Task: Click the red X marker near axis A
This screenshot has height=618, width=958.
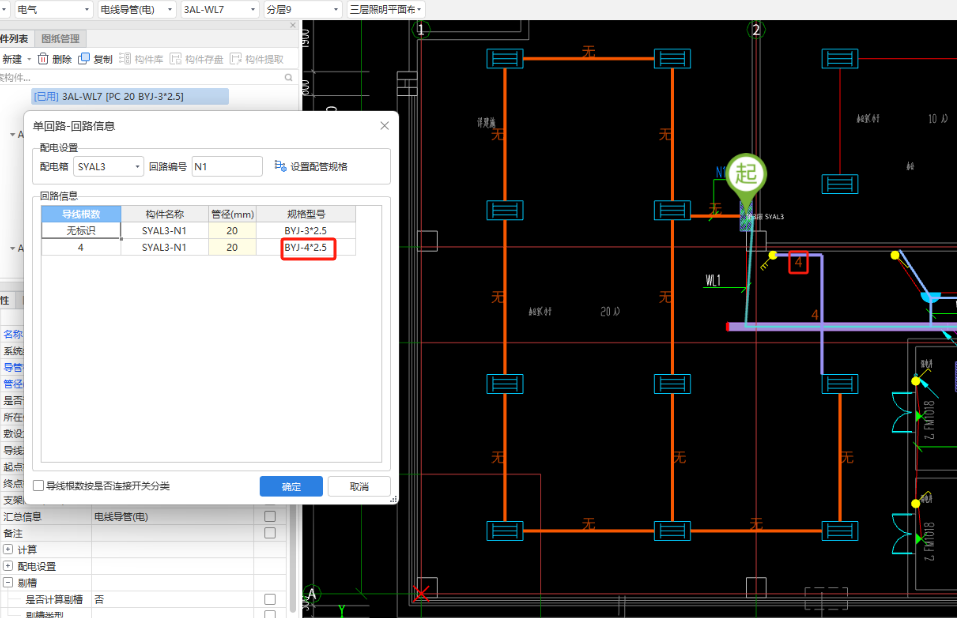Action: (421, 594)
